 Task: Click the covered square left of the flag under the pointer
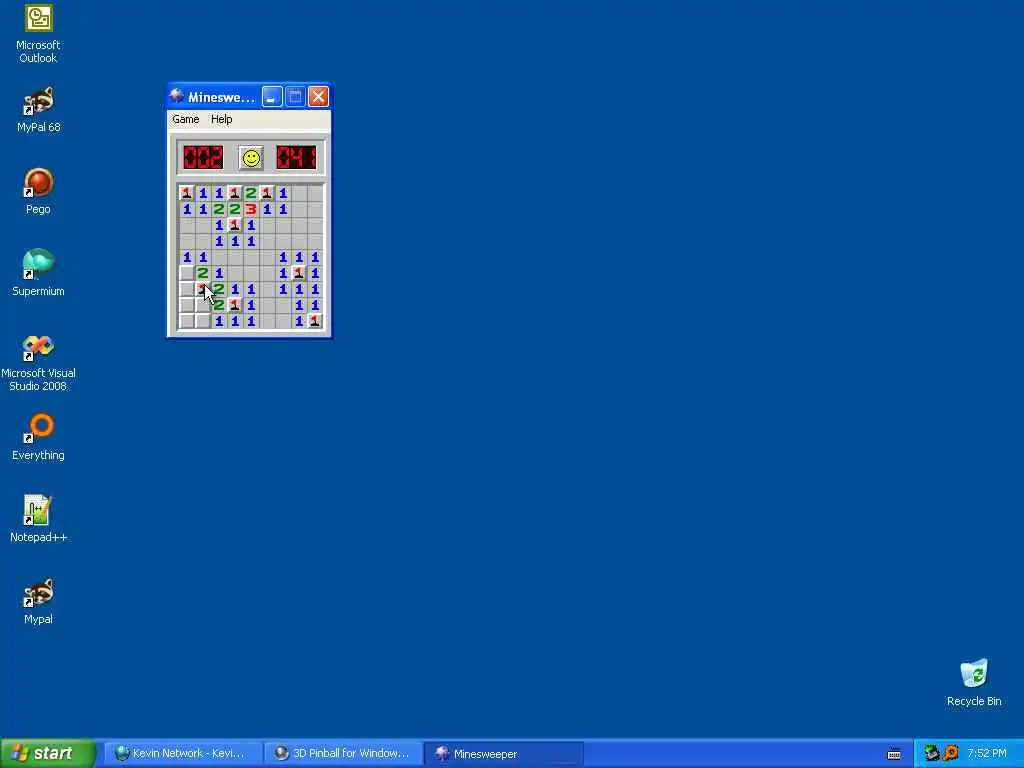pyautogui.click(x=187, y=289)
